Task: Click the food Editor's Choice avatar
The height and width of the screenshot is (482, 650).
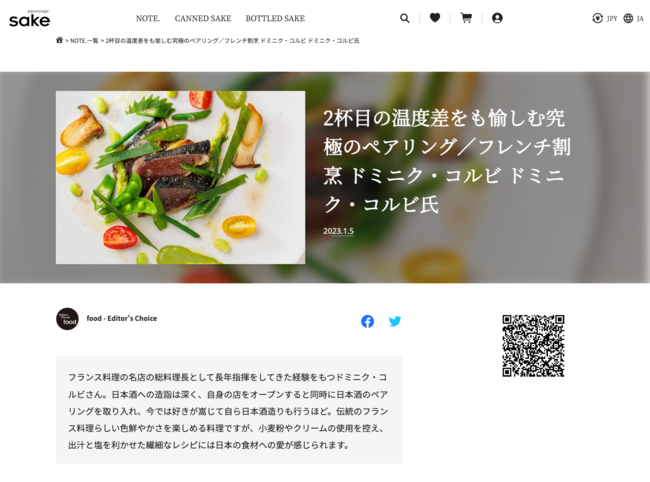Action: pyautogui.click(x=67, y=319)
